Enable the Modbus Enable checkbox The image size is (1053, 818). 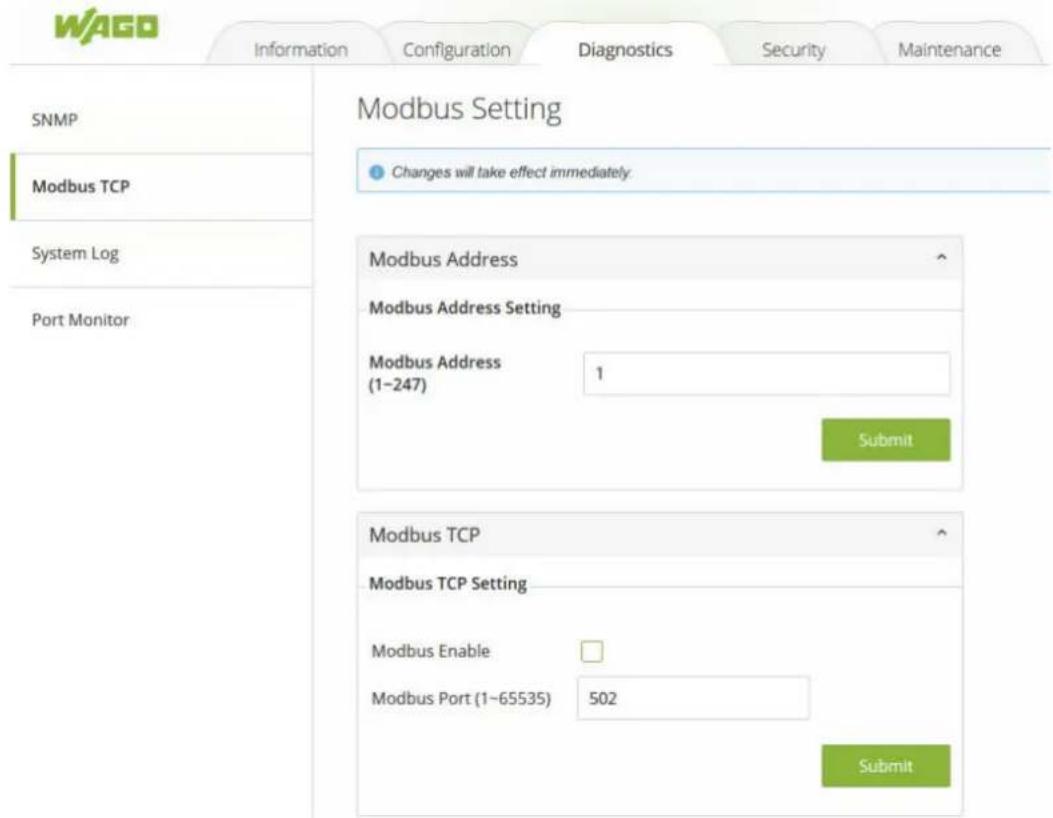point(592,651)
